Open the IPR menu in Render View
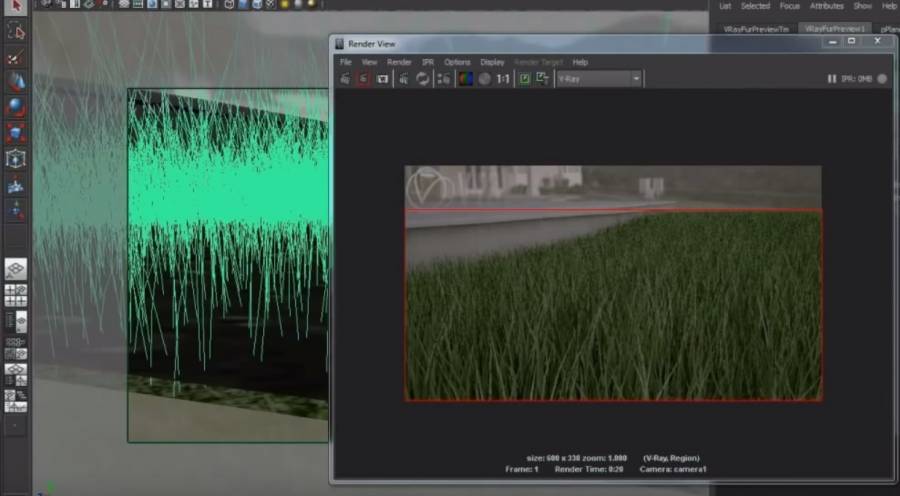The image size is (900, 496). 428,62
